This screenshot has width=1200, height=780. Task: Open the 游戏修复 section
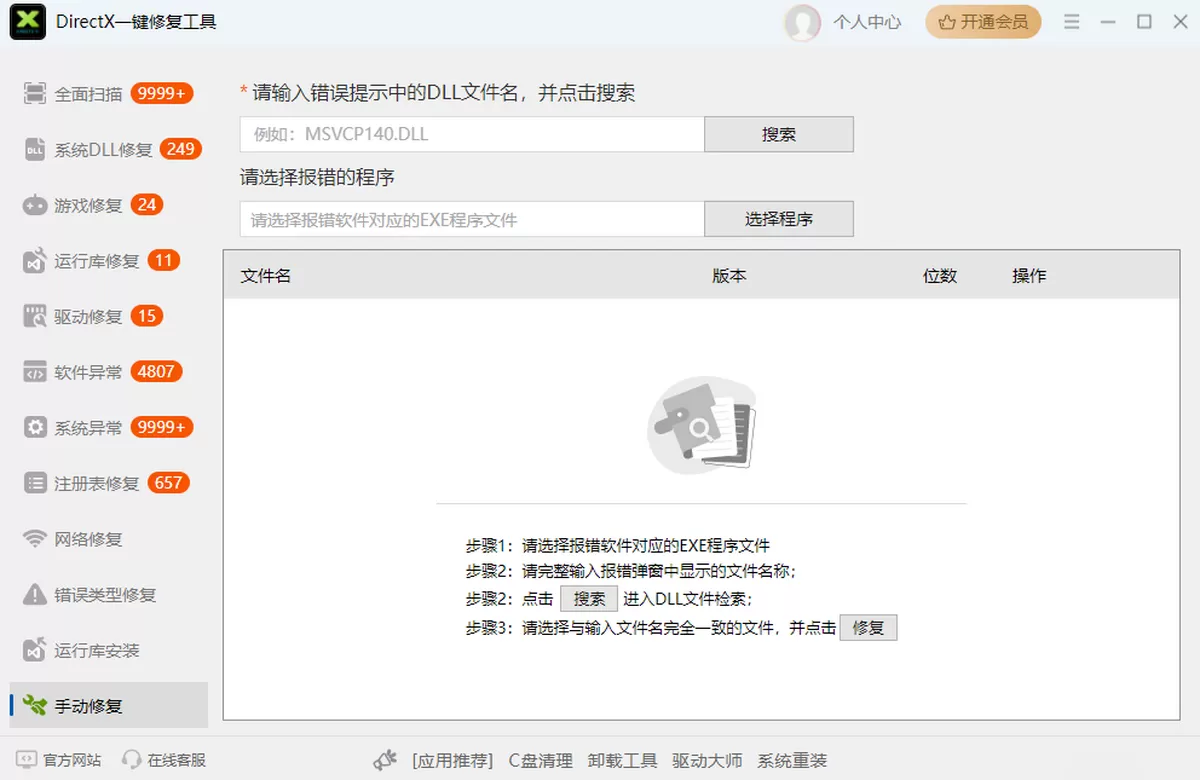click(x=108, y=205)
